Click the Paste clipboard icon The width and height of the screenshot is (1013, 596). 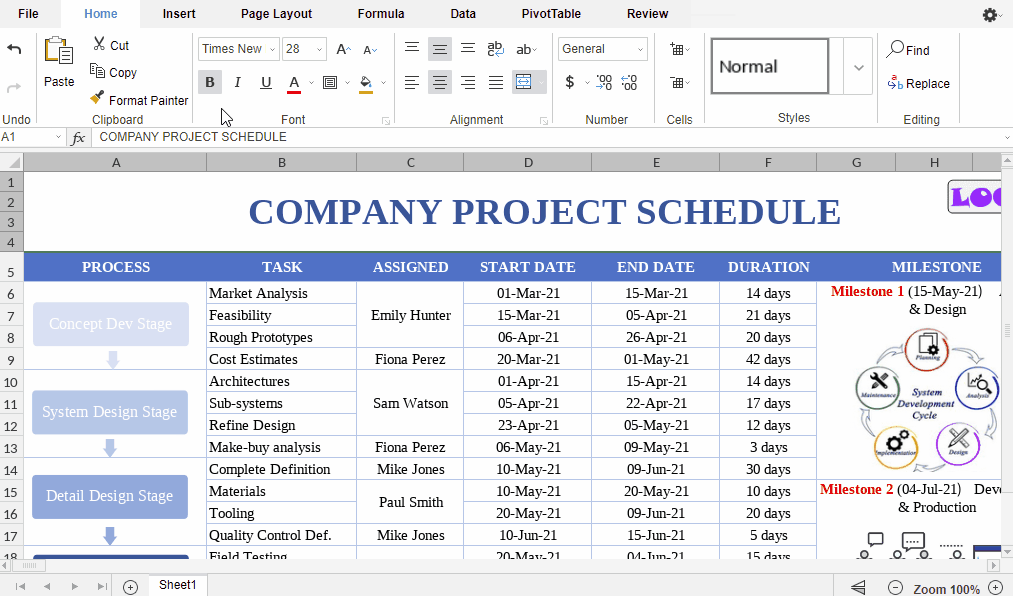[x=59, y=62]
